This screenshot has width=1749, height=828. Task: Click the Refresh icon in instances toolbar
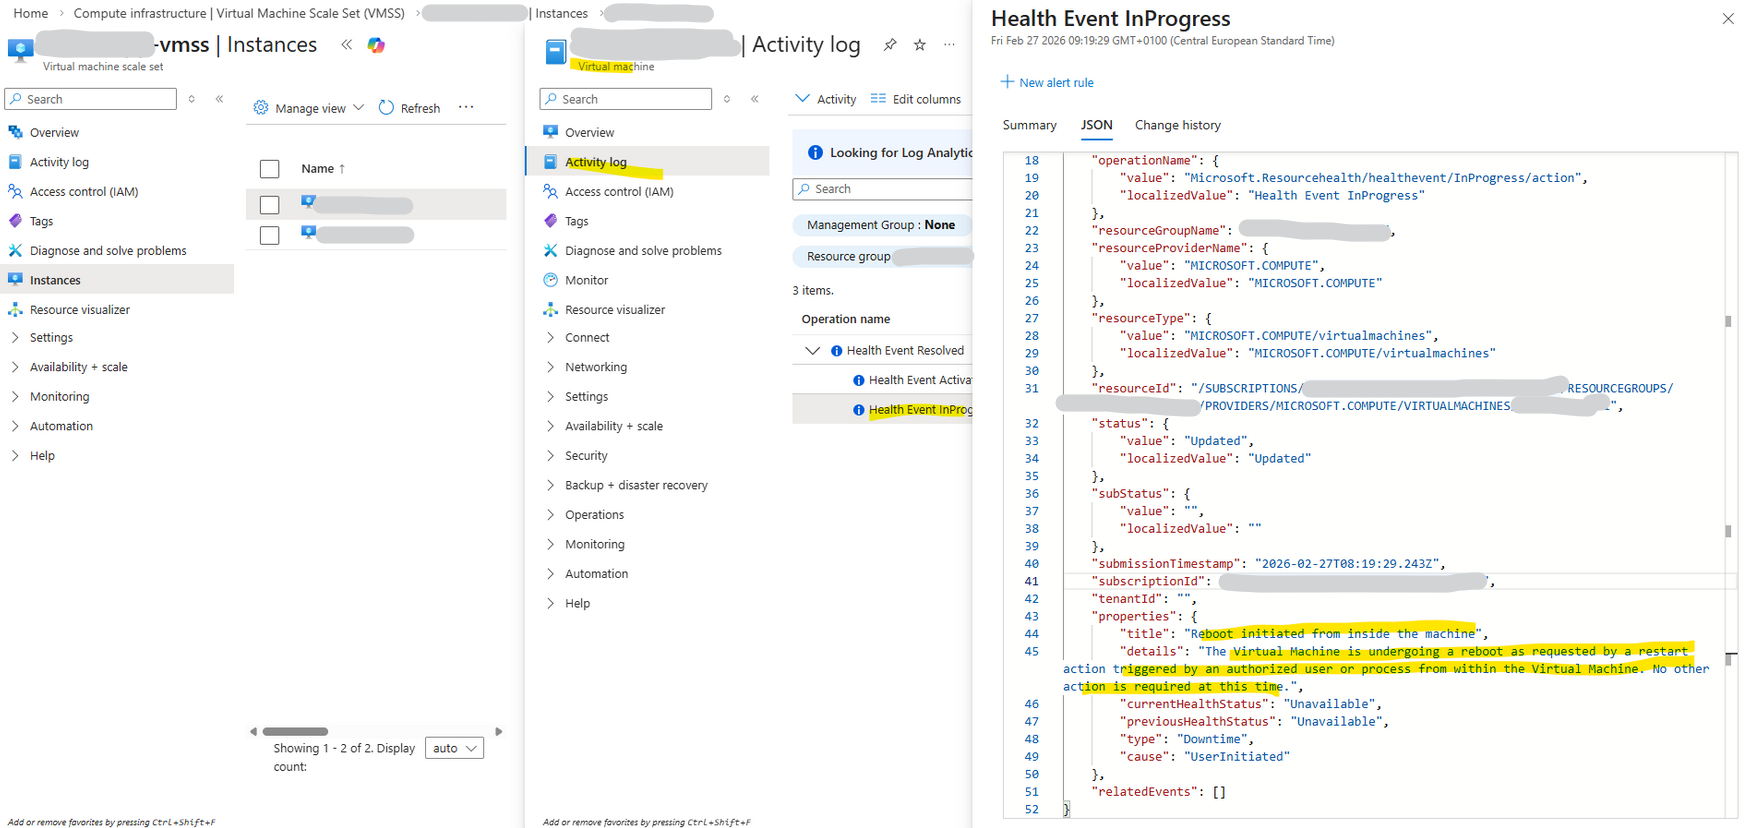[387, 108]
